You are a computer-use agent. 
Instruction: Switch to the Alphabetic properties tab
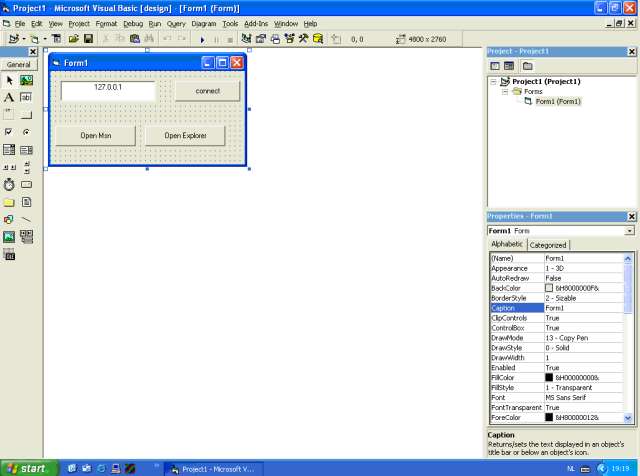(x=507, y=244)
